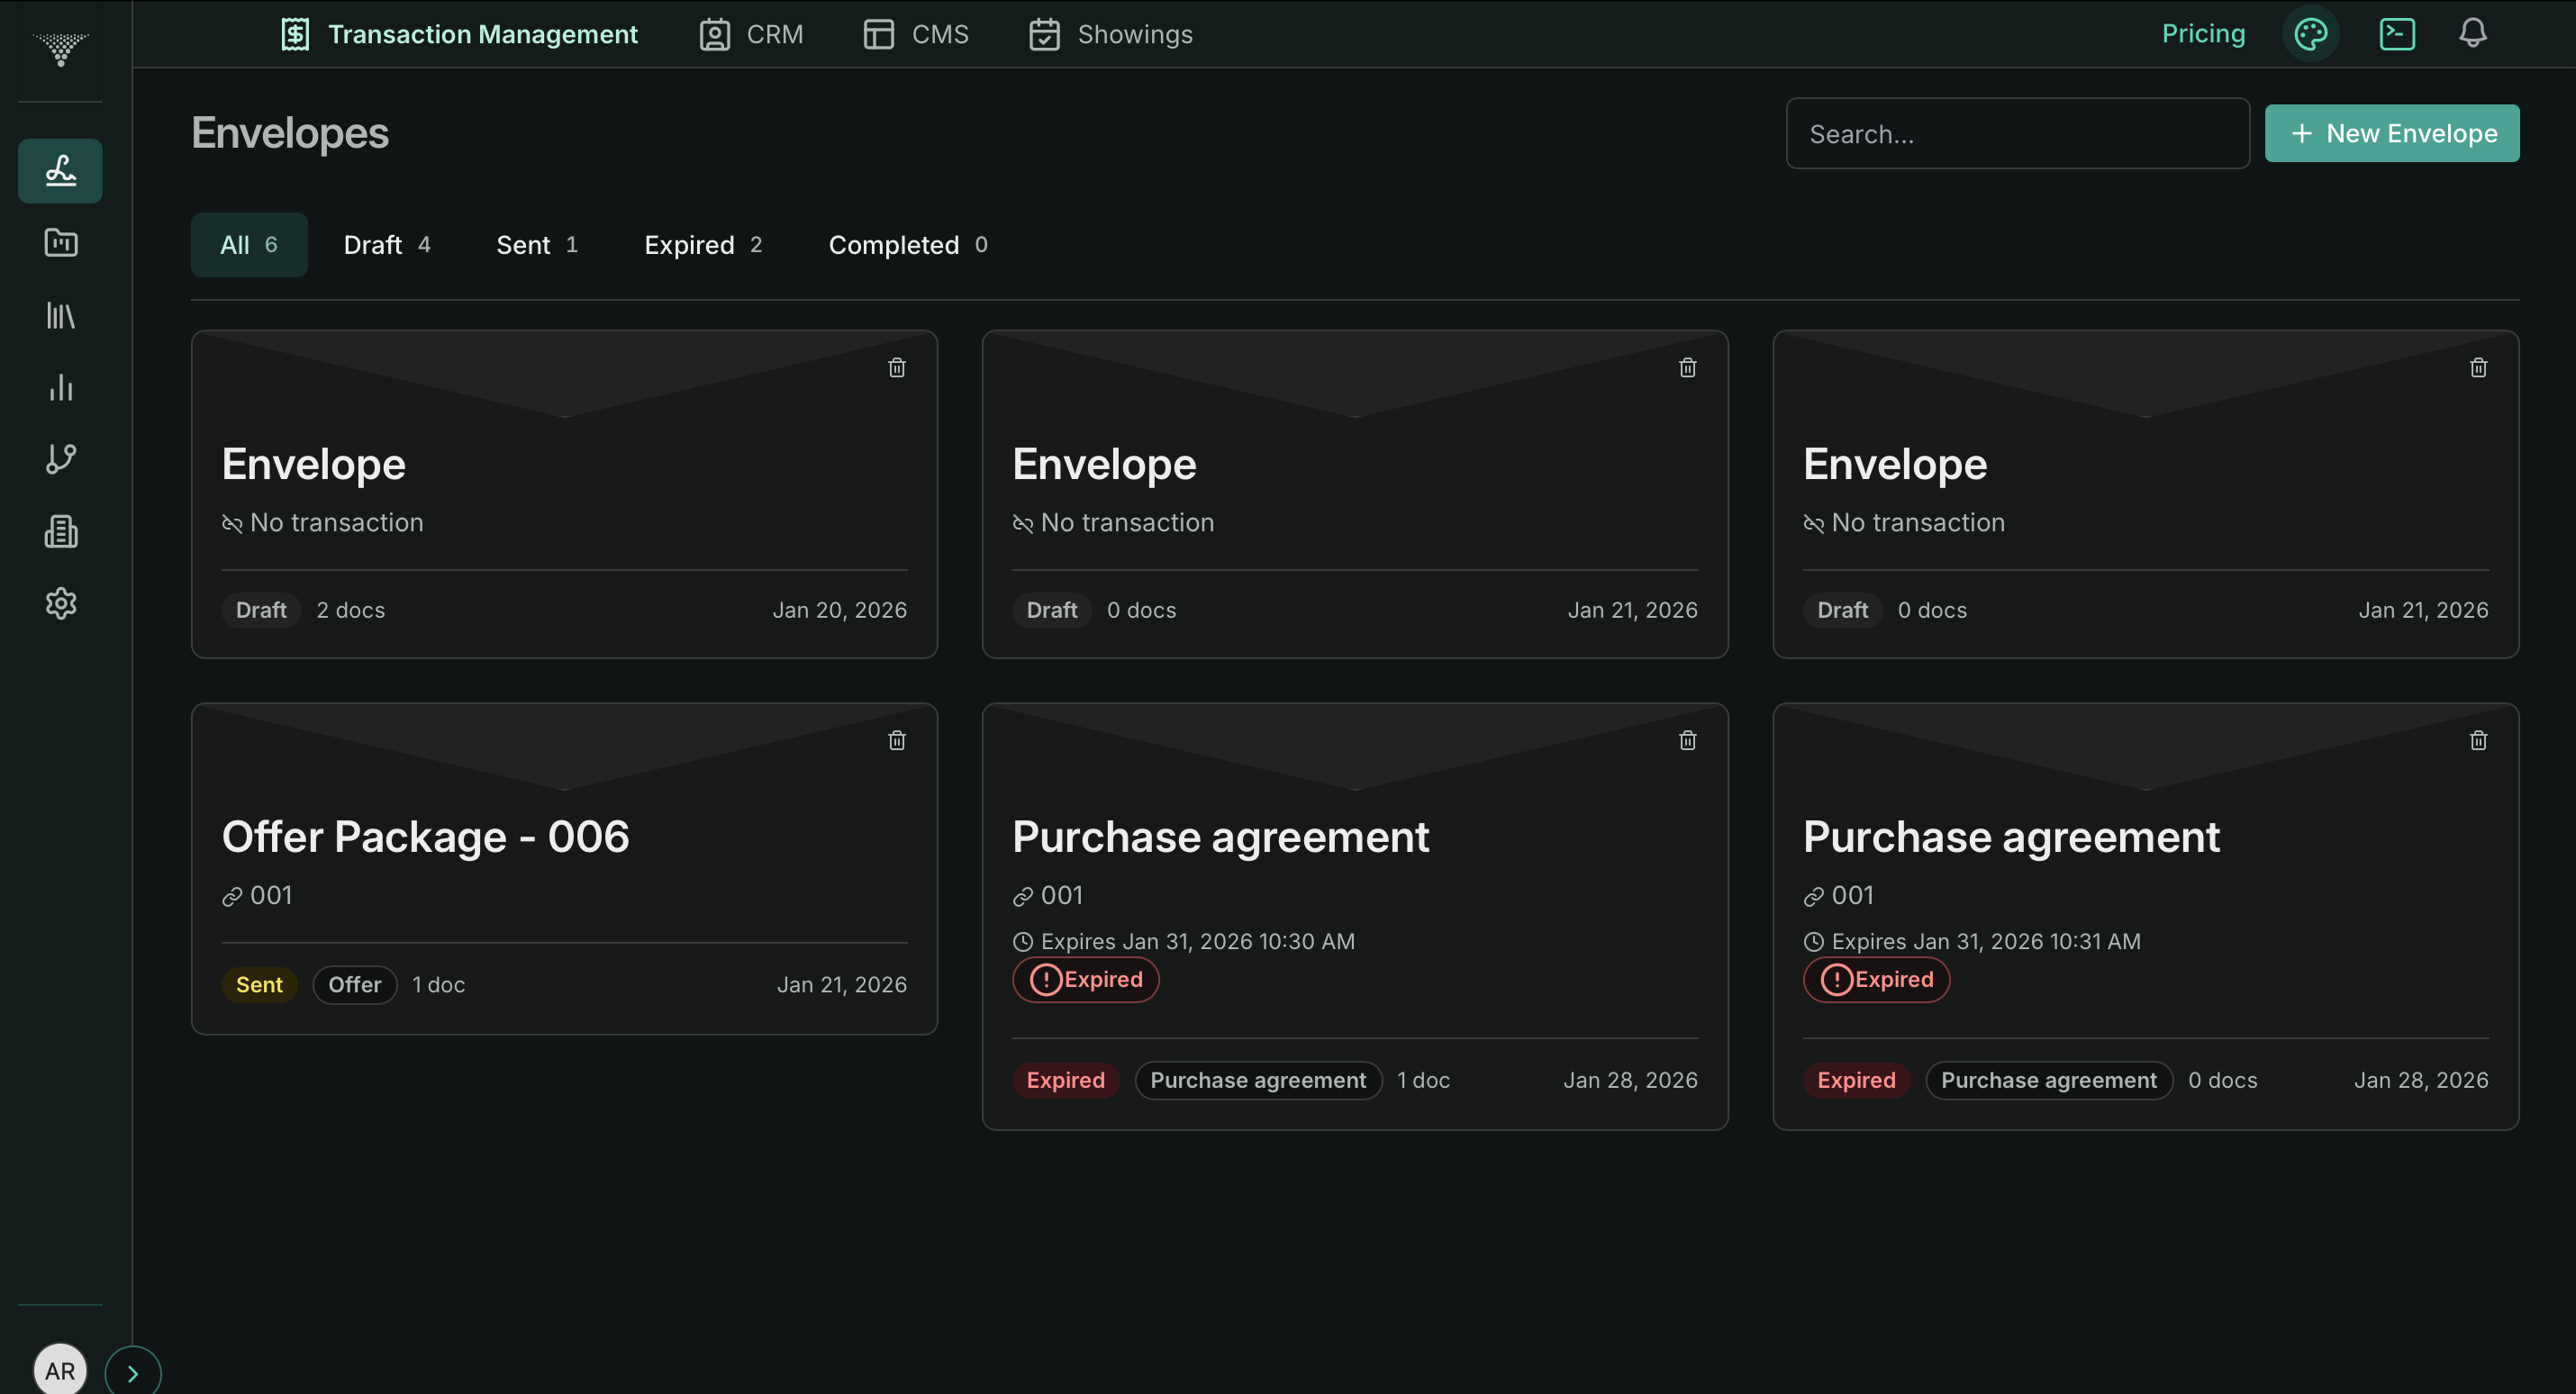This screenshot has width=2576, height=1394.
Task: Switch to the CMS tab
Action: coord(916,34)
